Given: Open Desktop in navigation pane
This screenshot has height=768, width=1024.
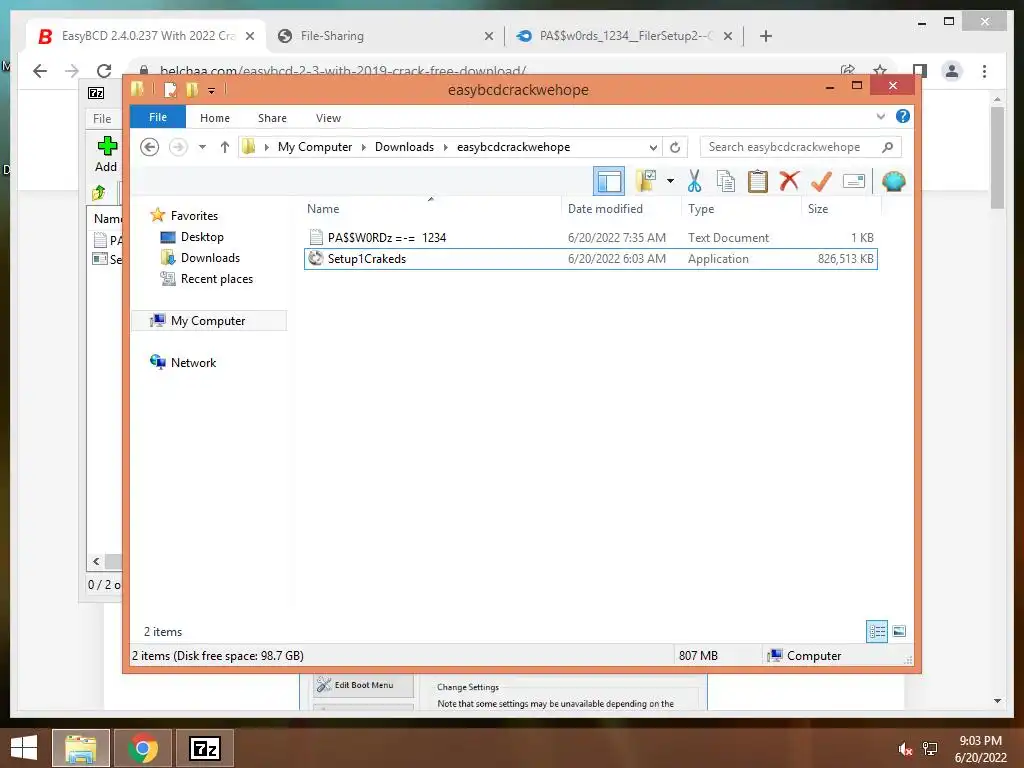Looking at the screenshot, I should [x=202, y=236].
